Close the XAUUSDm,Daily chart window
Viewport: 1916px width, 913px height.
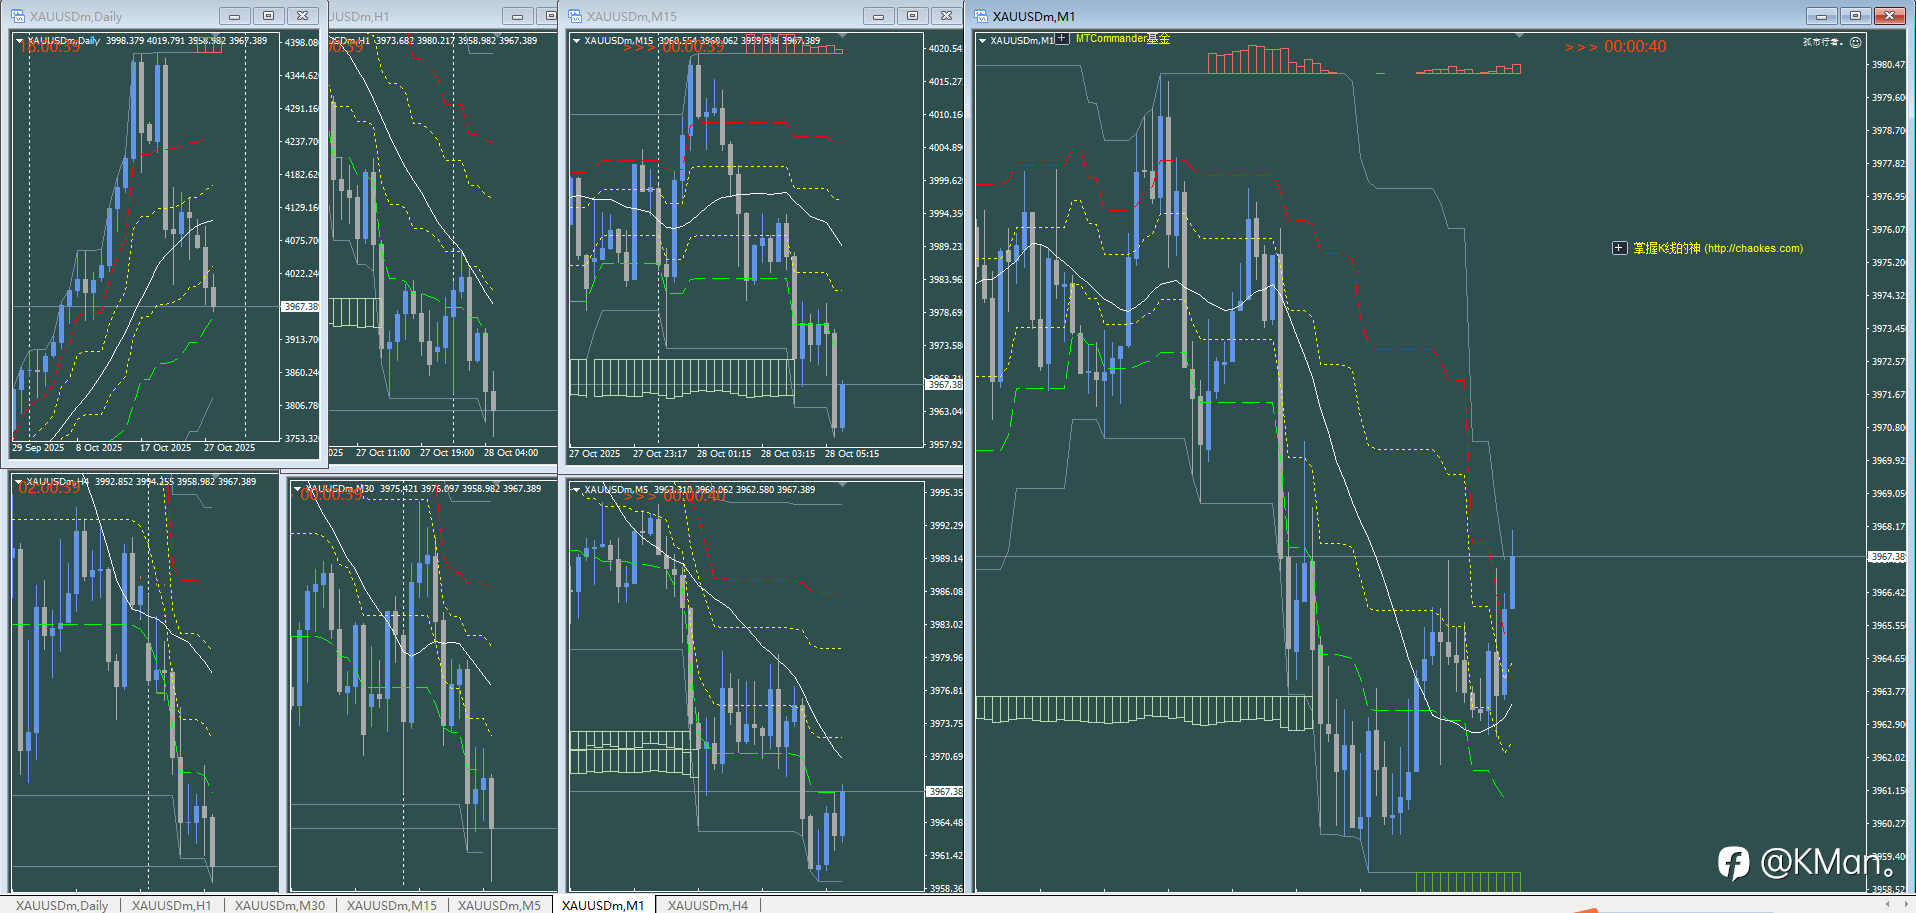[302, 16]
